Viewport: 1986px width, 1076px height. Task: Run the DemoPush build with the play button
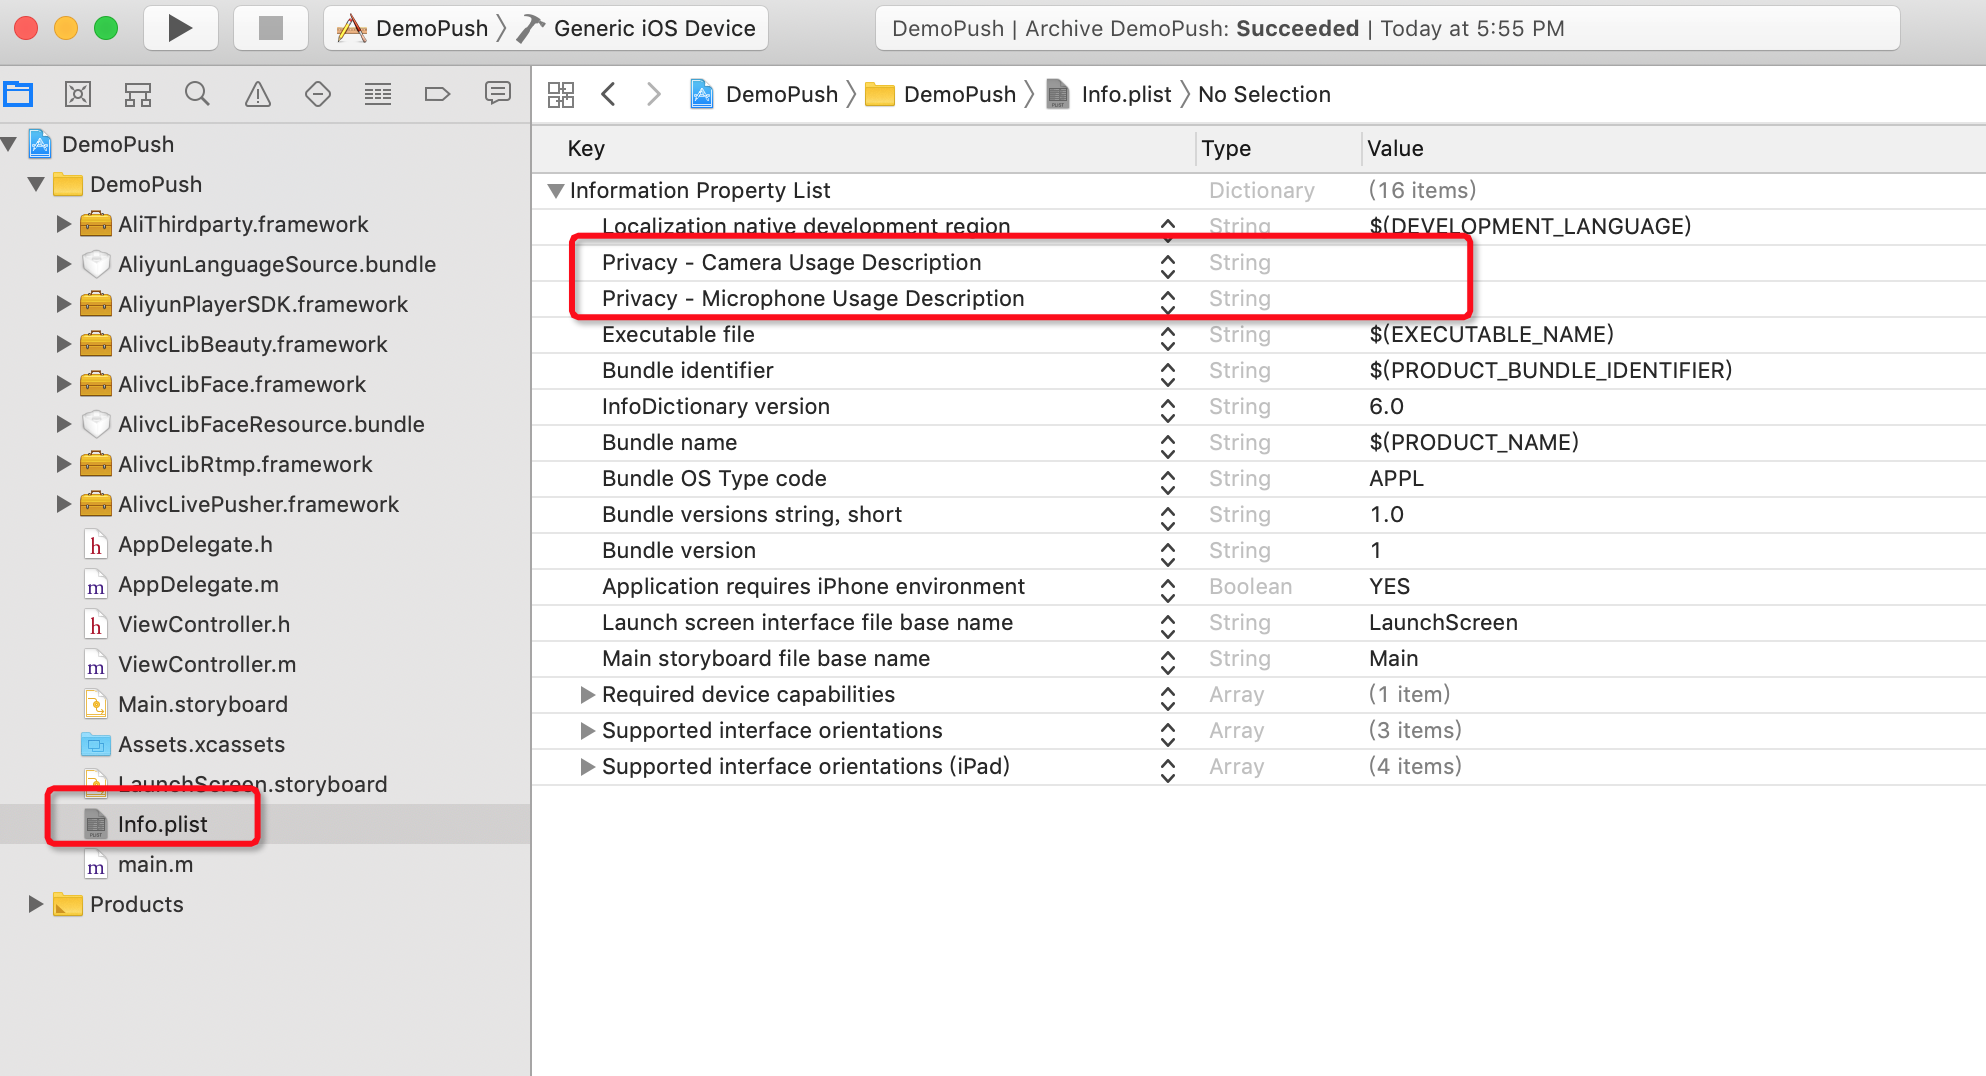tap(180, 28)
